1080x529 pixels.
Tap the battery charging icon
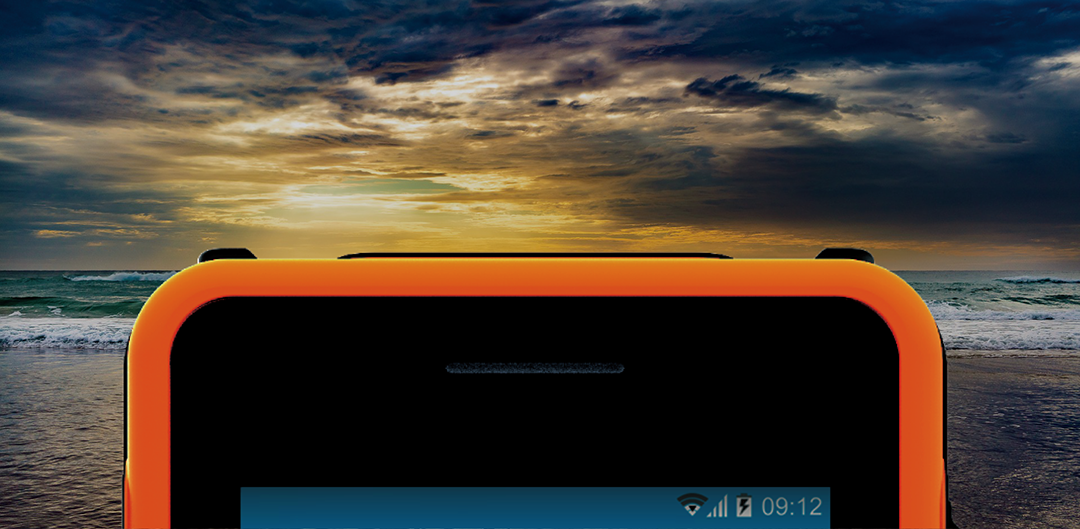click(743, 506)
